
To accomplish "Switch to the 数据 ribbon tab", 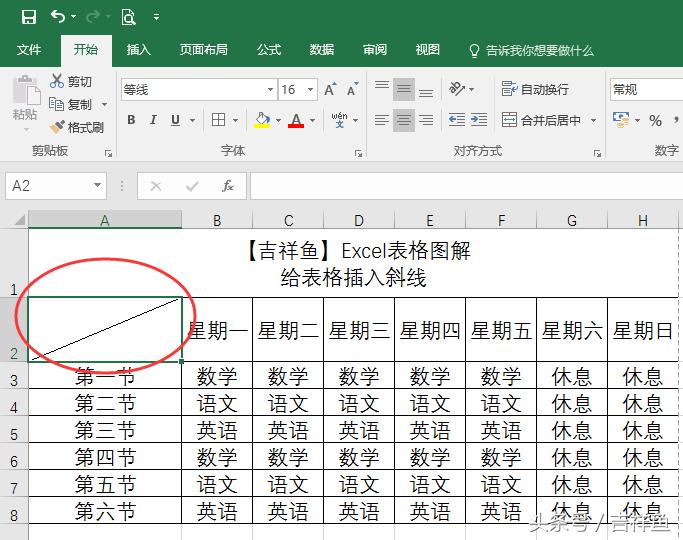I will [322, 50].
